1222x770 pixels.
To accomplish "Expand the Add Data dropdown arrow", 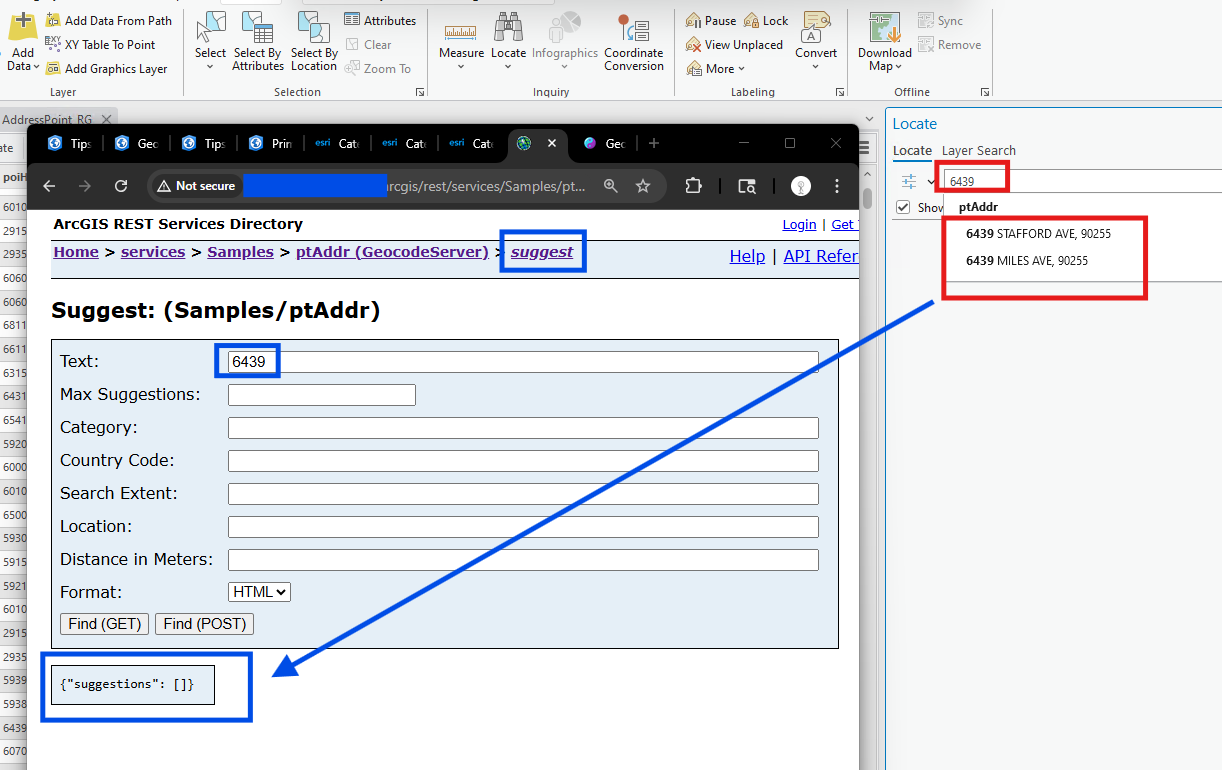I will tap(36, 67).
